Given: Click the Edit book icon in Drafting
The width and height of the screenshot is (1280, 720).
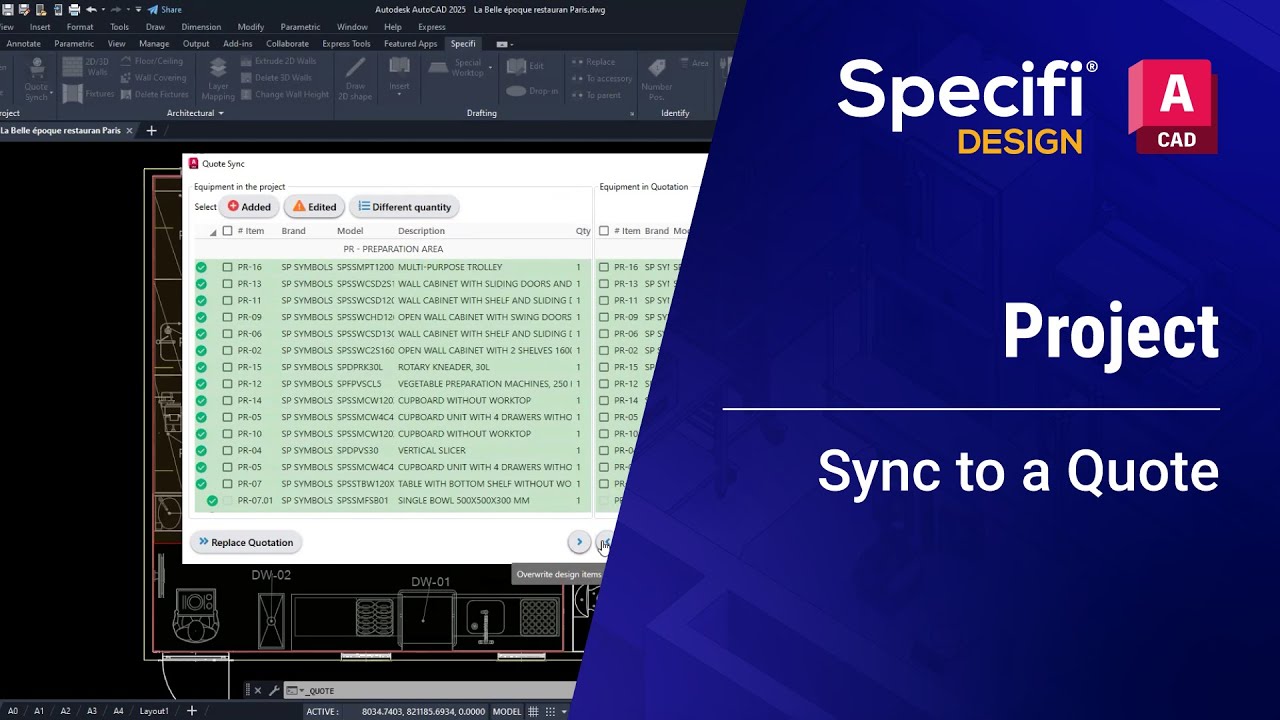Looking at the screenshot, I should coord(516,66).
